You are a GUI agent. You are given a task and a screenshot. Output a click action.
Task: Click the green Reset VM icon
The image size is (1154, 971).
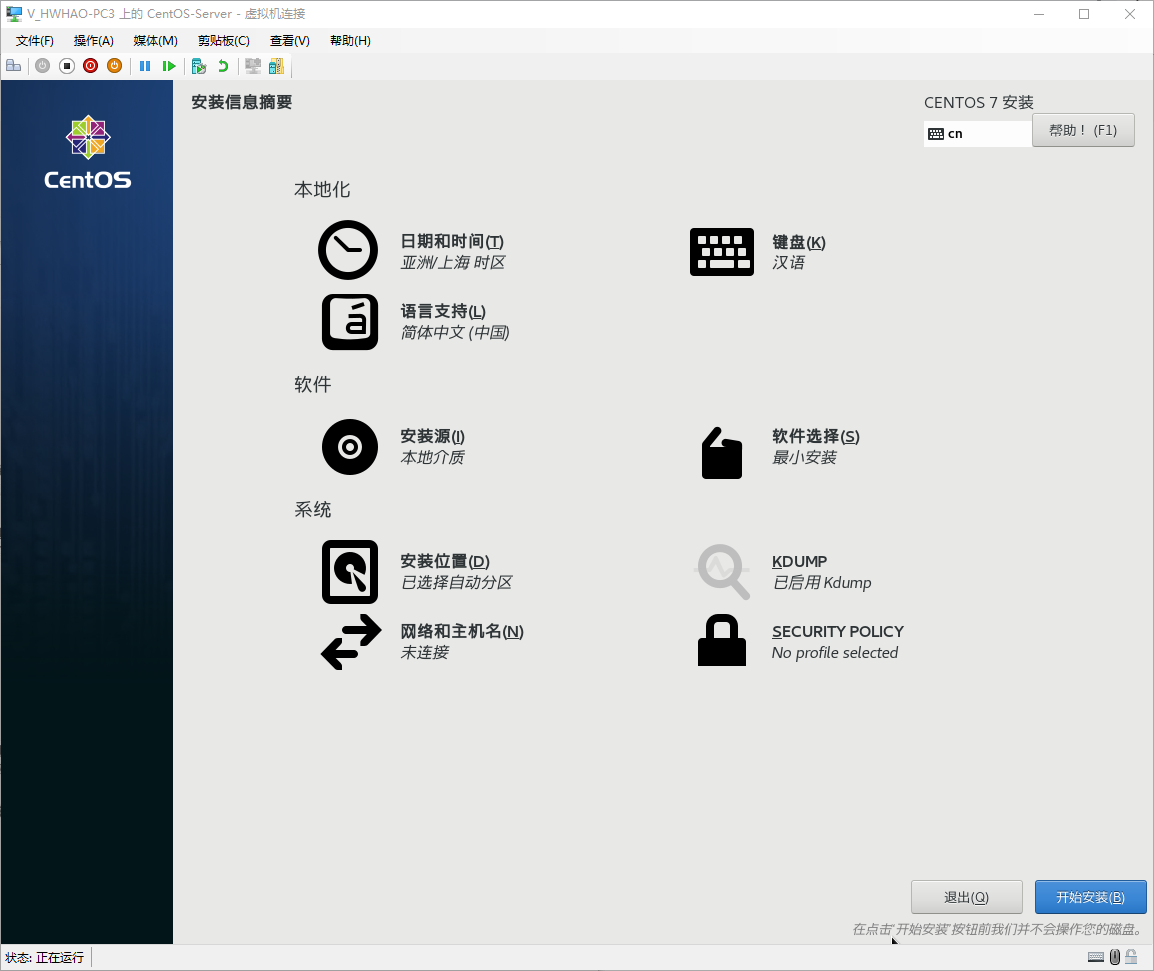point(169,66)
